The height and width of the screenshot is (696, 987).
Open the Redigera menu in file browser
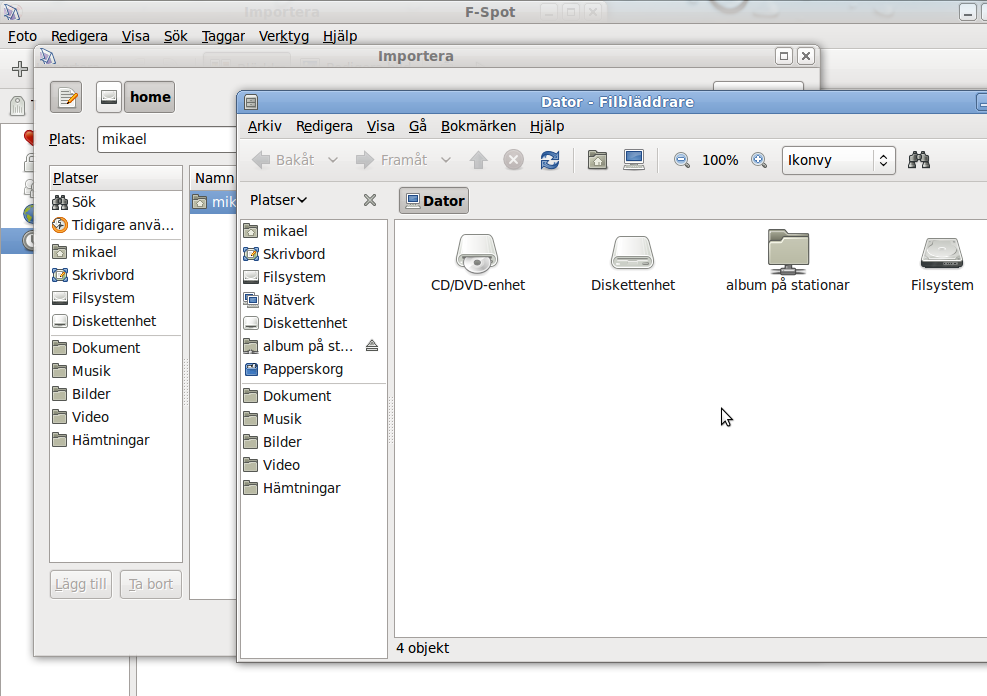click(x=324, y=126)
